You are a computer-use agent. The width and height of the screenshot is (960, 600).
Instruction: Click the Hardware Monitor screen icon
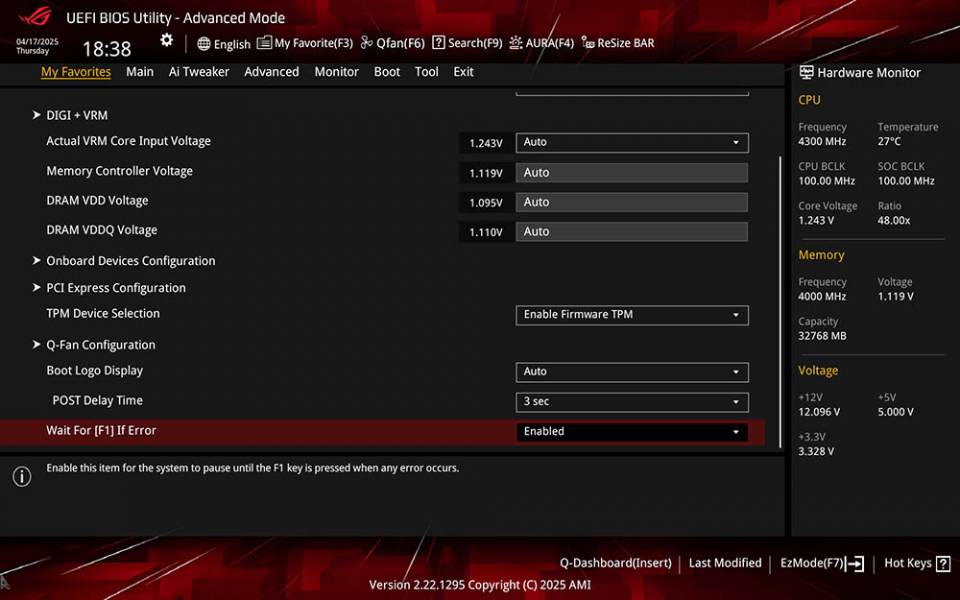[806, 72]
